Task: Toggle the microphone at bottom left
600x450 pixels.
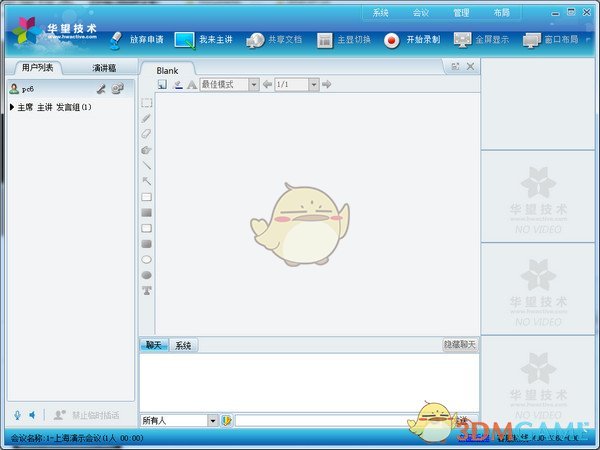Action: coord(17,415)
